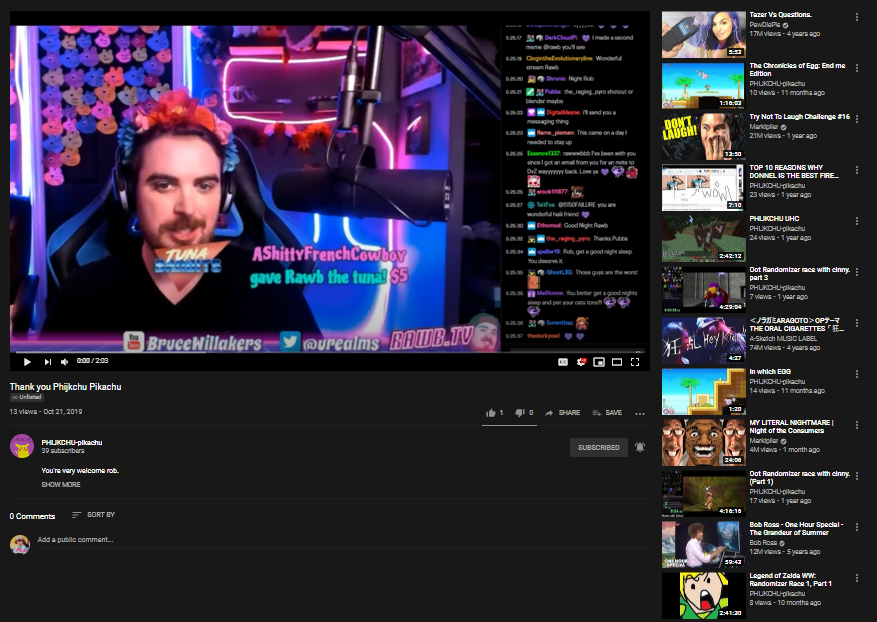Open THE ORAL CIGARETTES video thumbnail

click(x=704, y=341)
